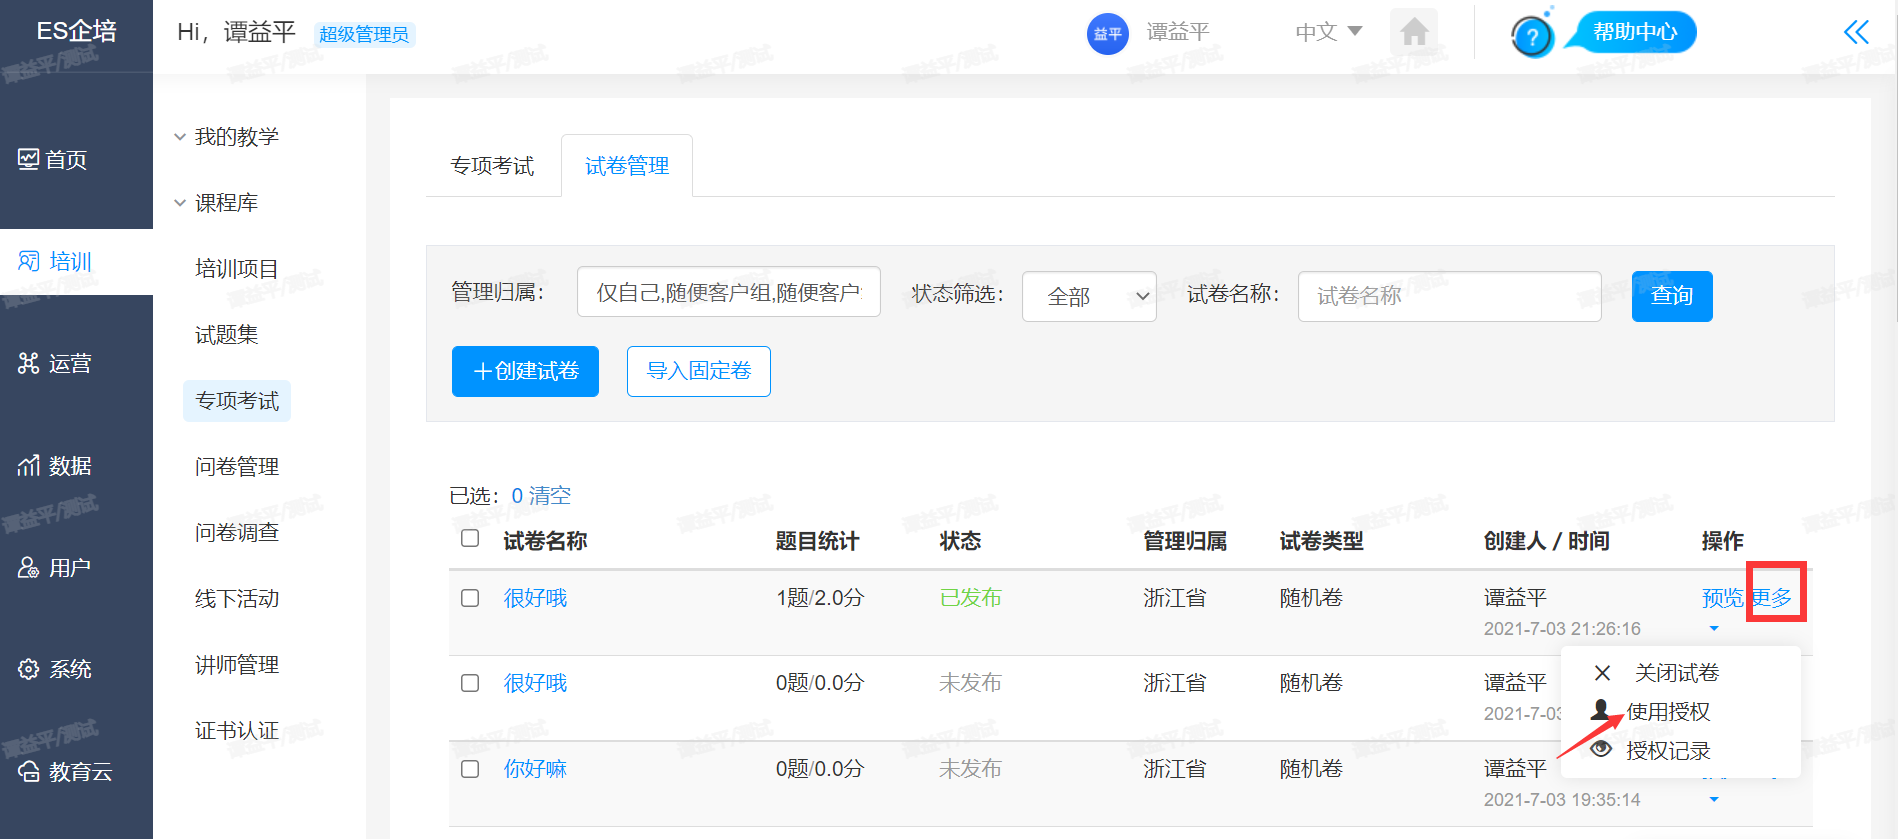Click the 创建人 / 时间 column header
Image resolution: width=1898 pixels, height=839 pixels.
click(1546, 541)
